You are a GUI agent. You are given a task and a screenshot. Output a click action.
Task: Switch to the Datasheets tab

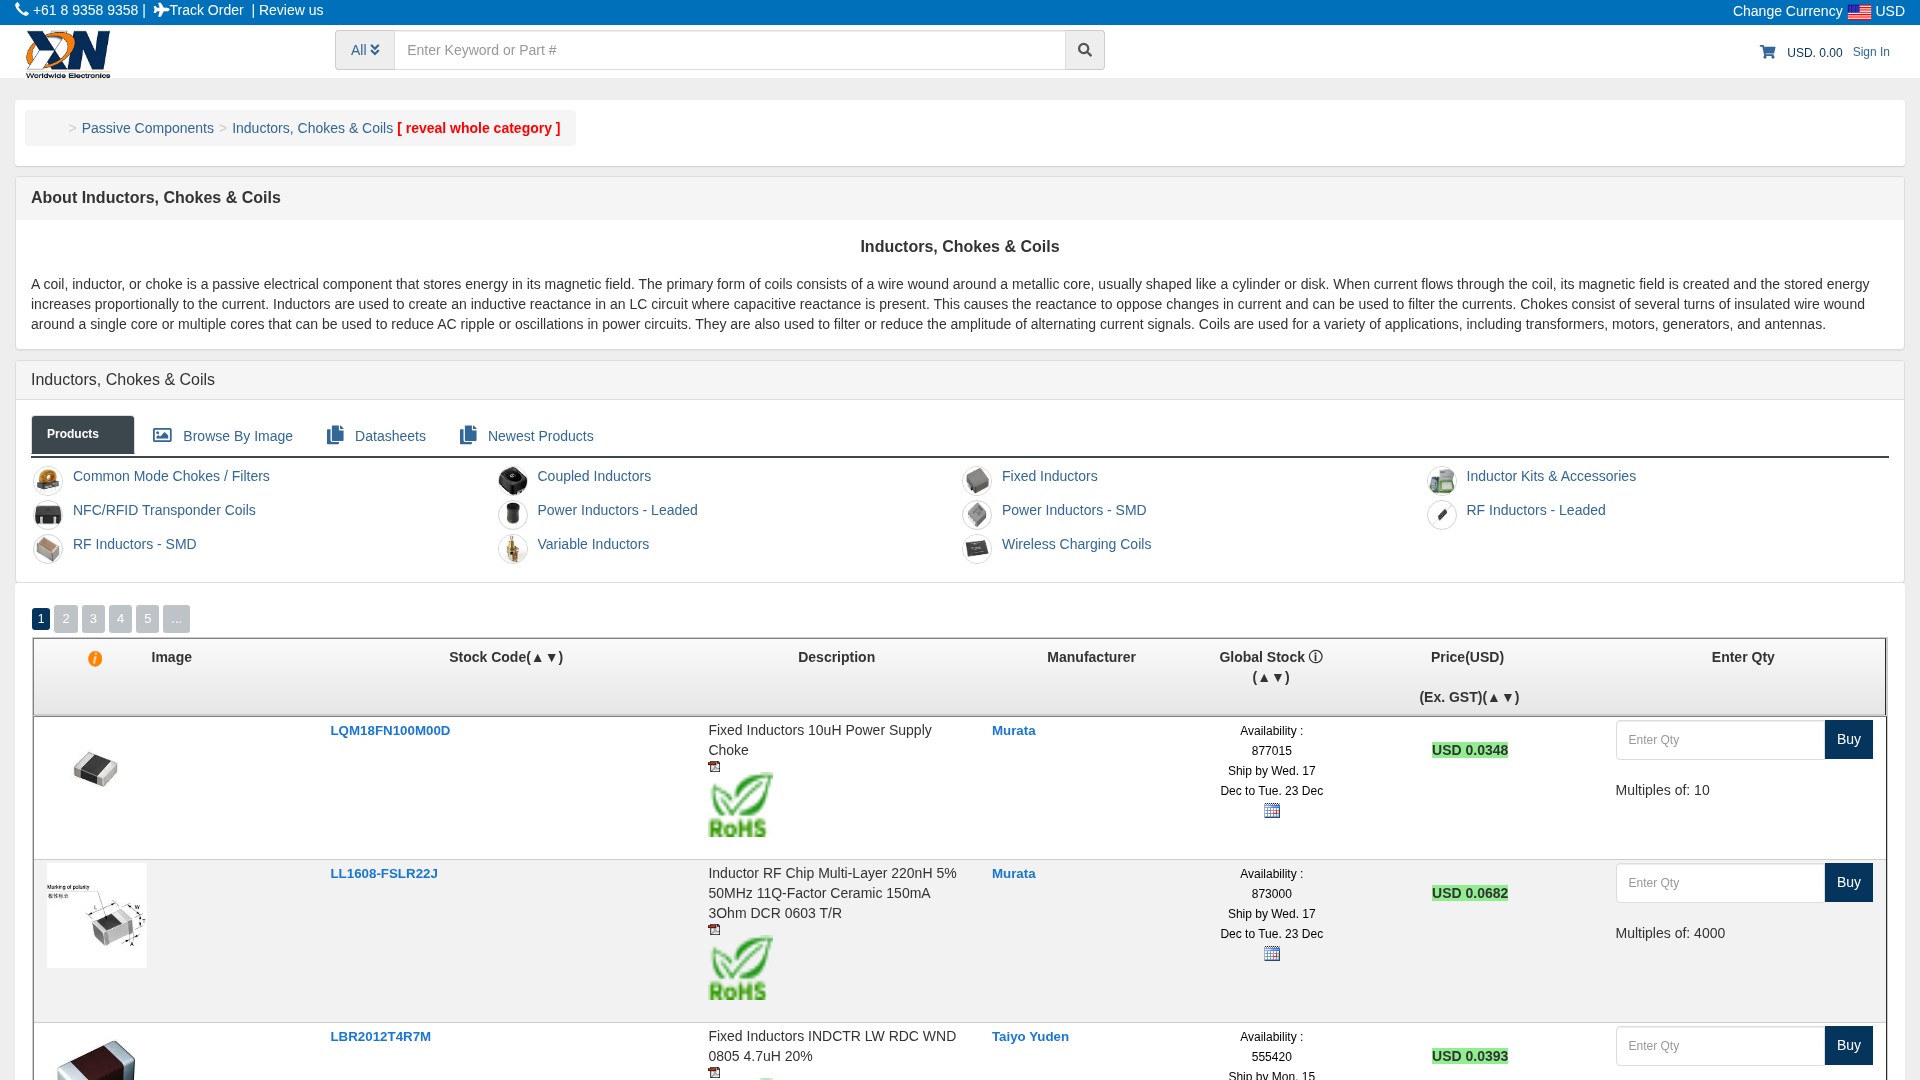[x=376, y=436]
